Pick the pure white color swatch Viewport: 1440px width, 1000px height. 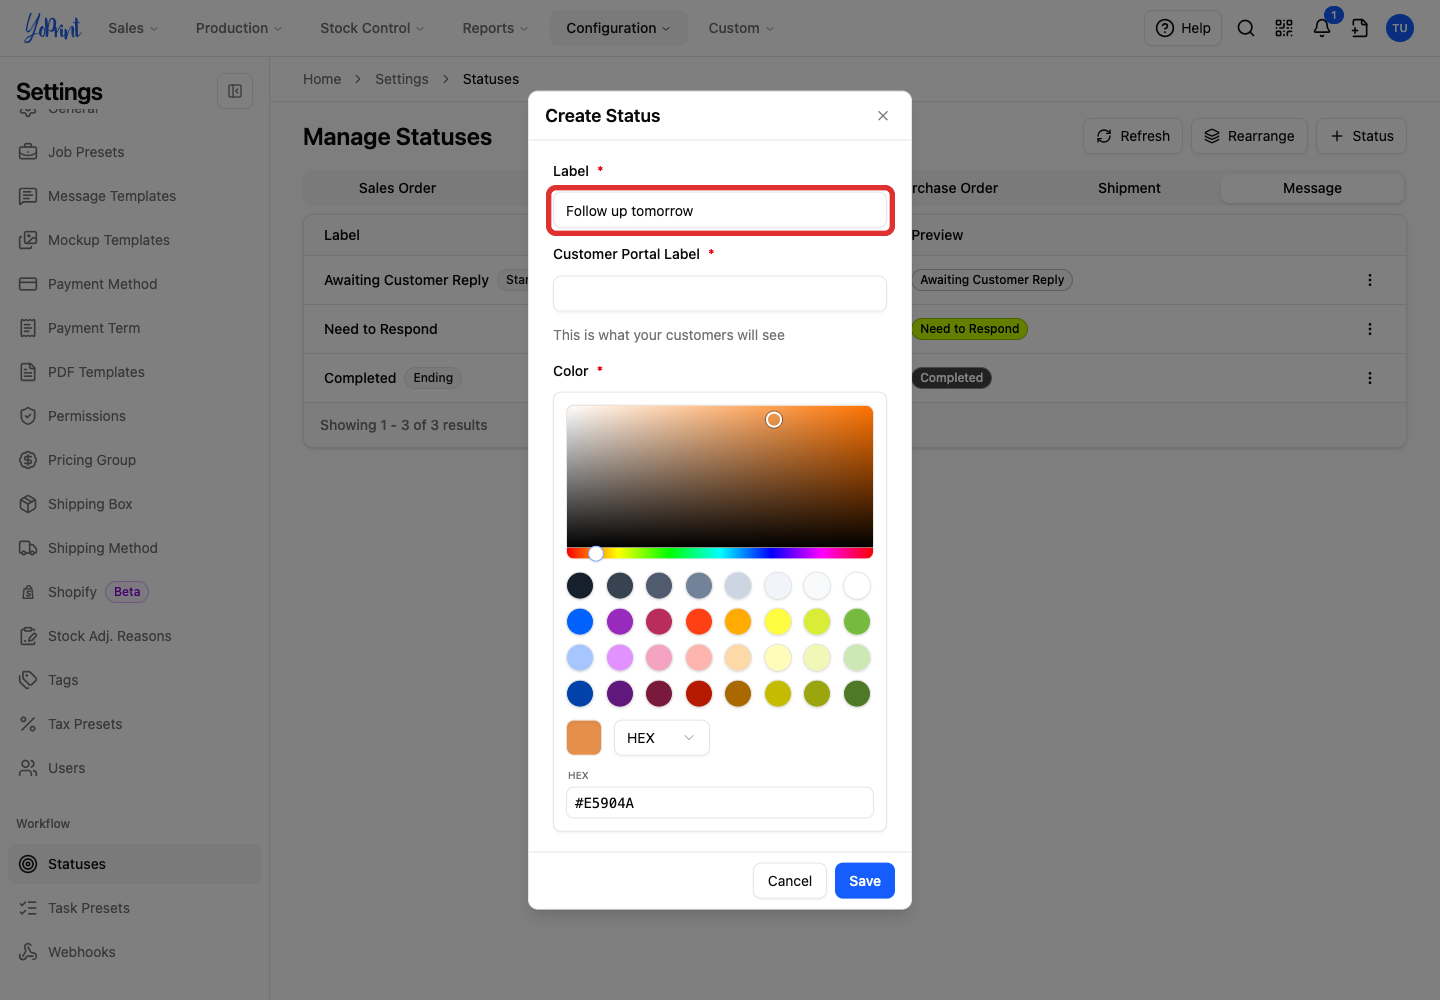857,586
